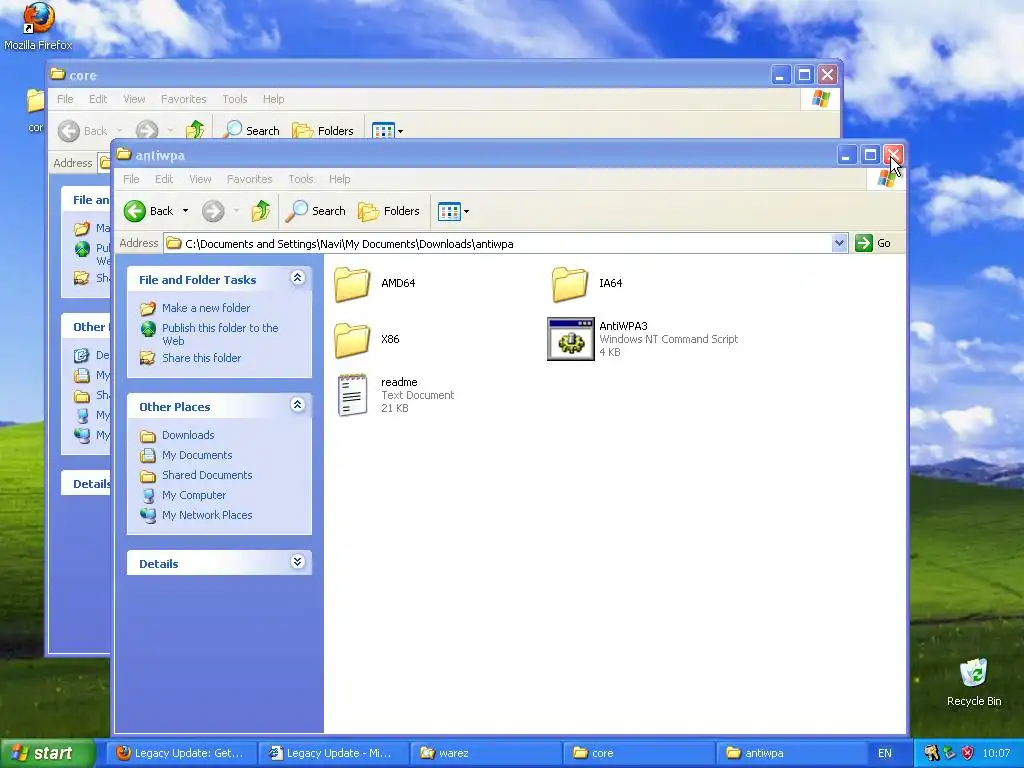Viewport: 1024px width, 768px height.
Task: Expand the address bar dropdown in antiwpa
Action: (x=839, y=244)
